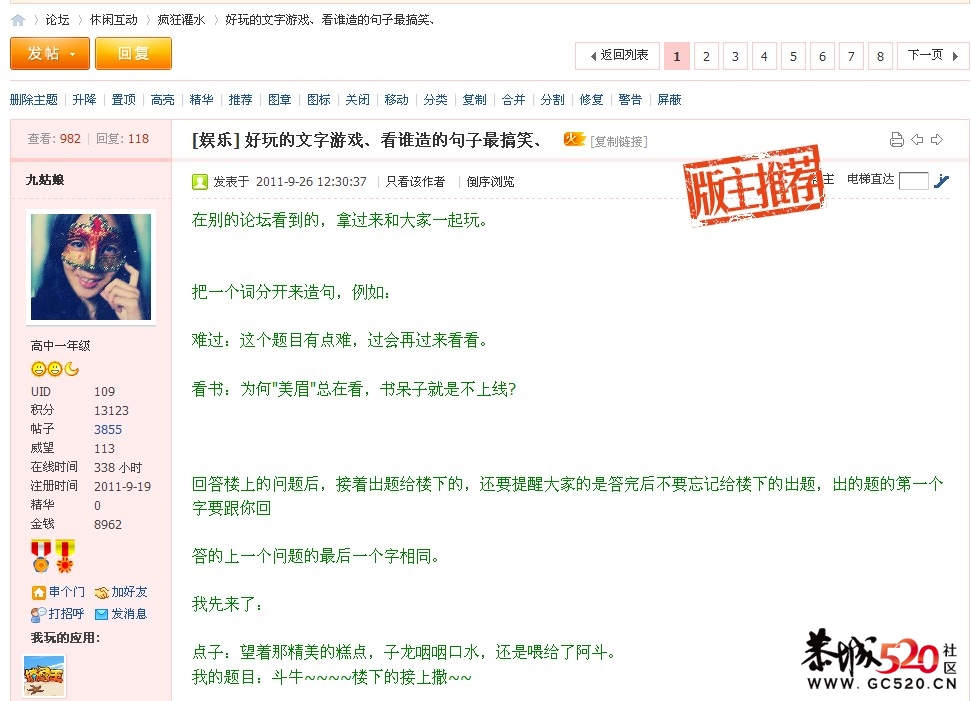Click 关闭 moderation option
971x701 pixels.
pos(357,100)
